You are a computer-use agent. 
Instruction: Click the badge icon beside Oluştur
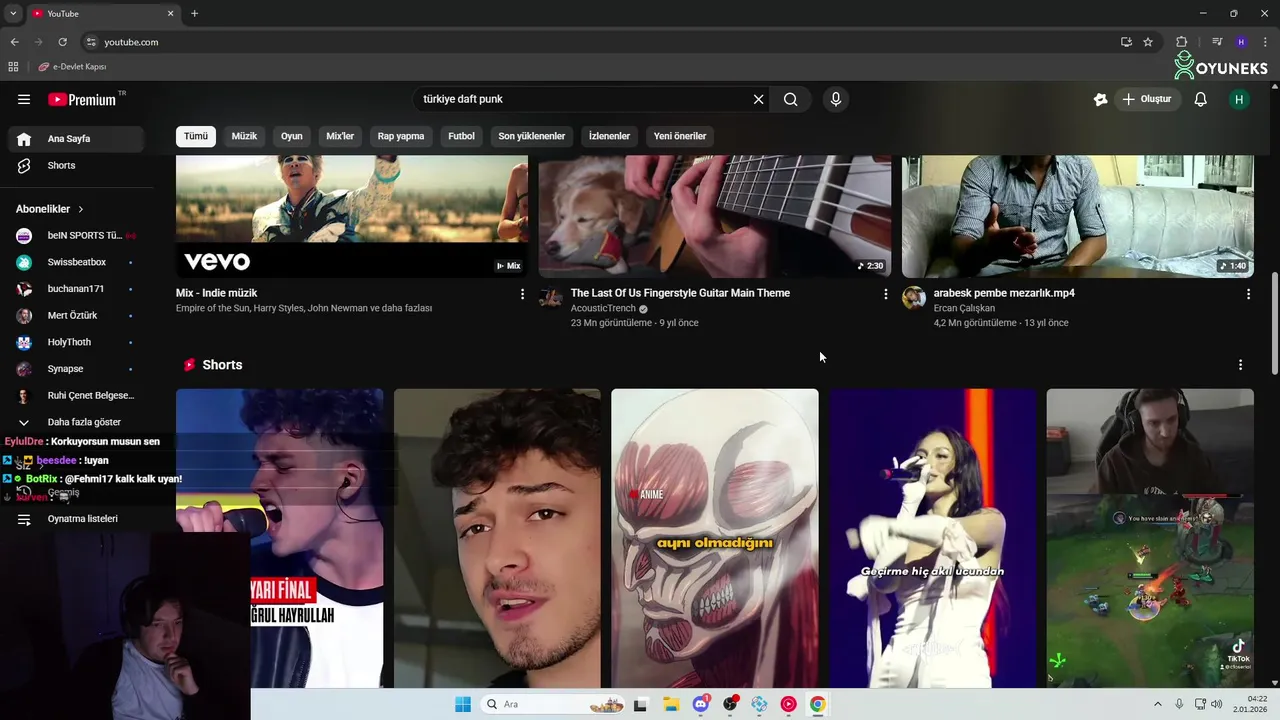tap(1100, 99)
